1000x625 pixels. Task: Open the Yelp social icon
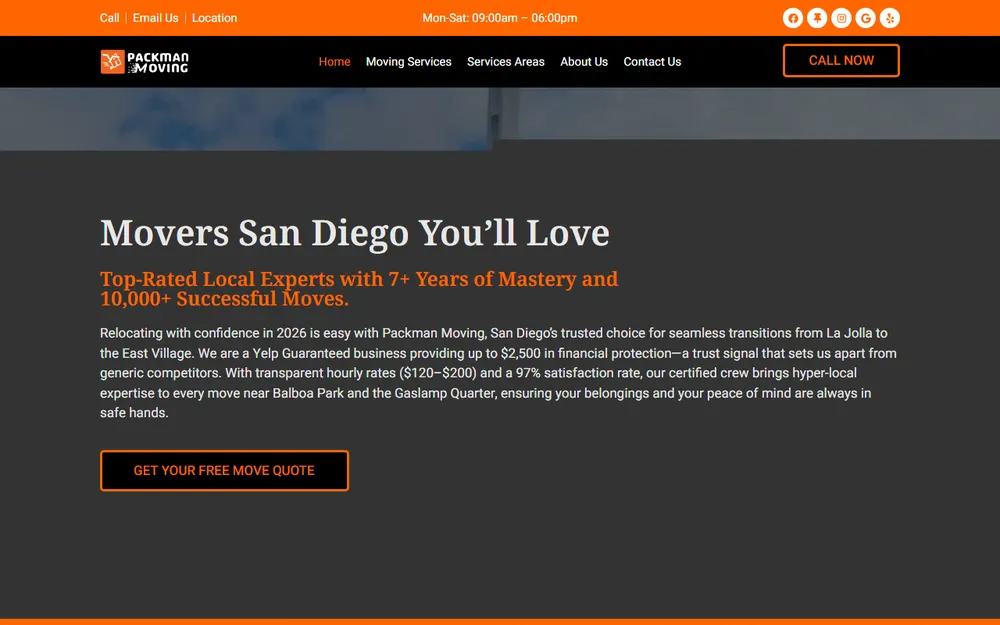pyautogui.click(x=890, y=18)
